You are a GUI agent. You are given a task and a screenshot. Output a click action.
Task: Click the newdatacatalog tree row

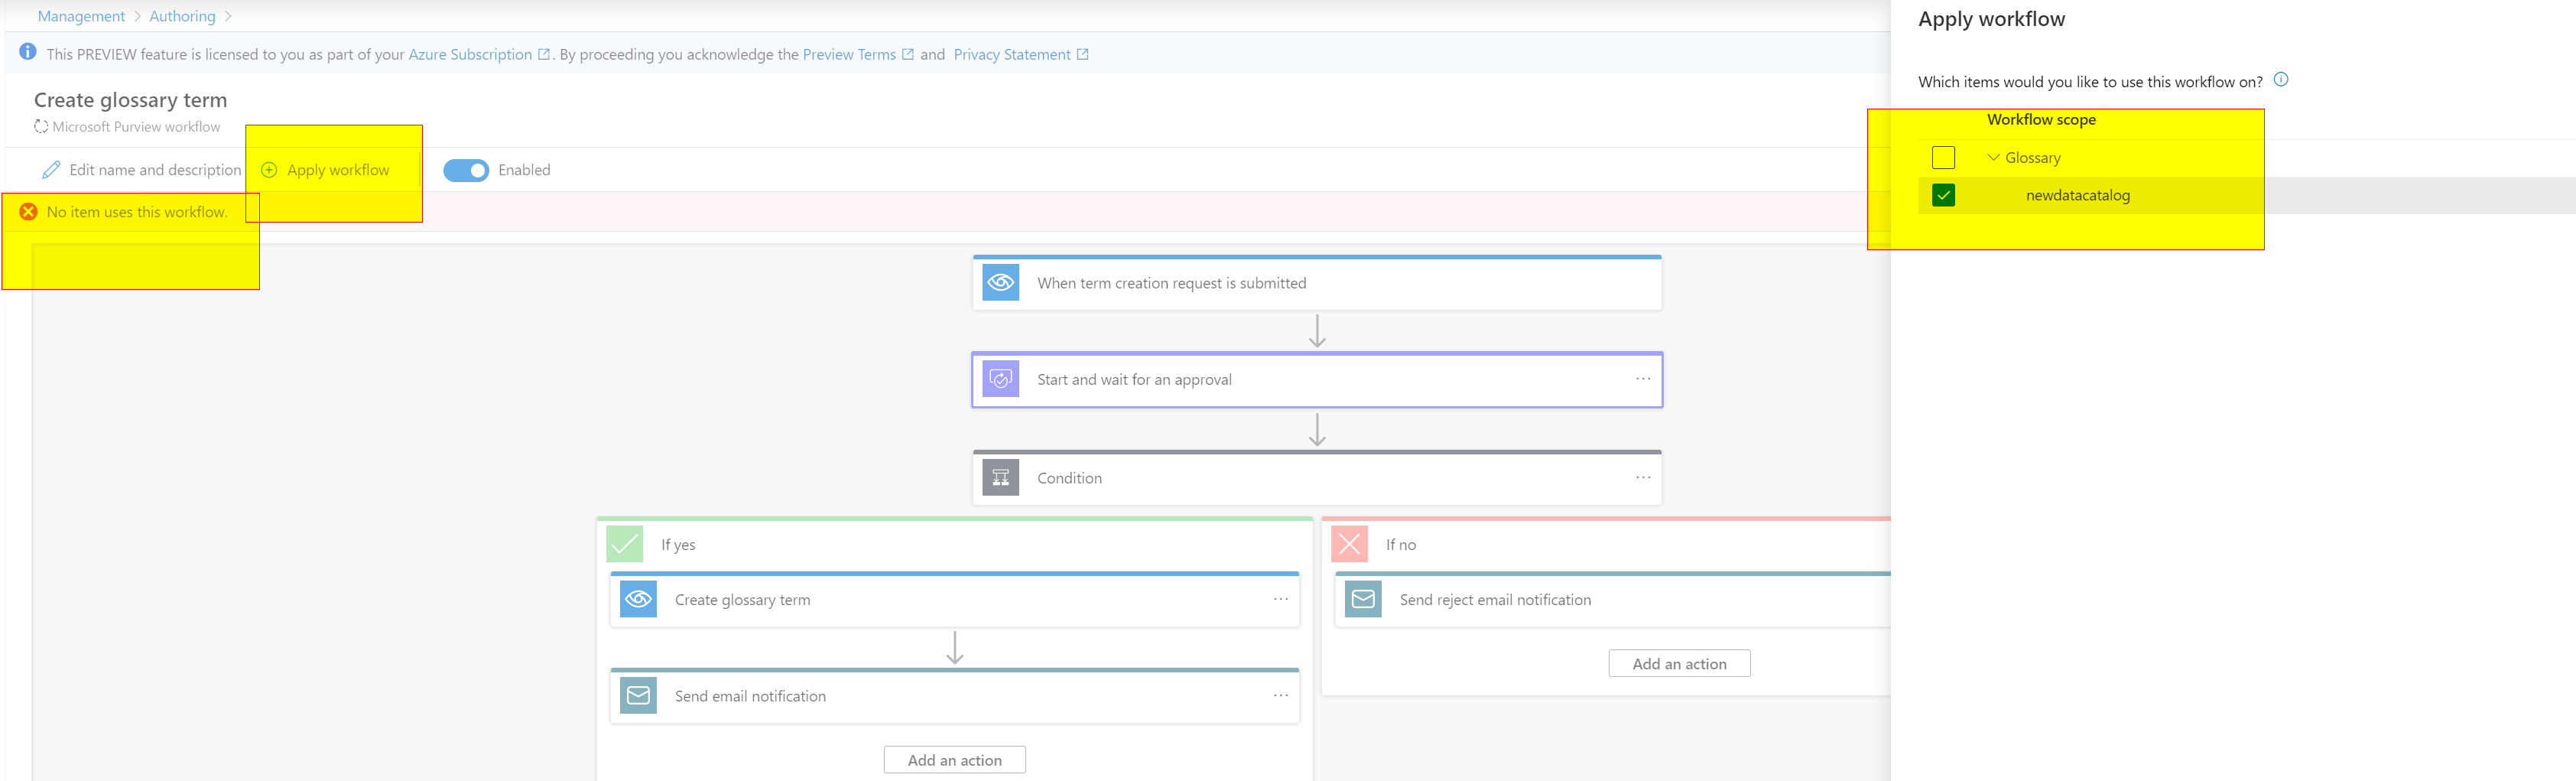point(2246,195)
